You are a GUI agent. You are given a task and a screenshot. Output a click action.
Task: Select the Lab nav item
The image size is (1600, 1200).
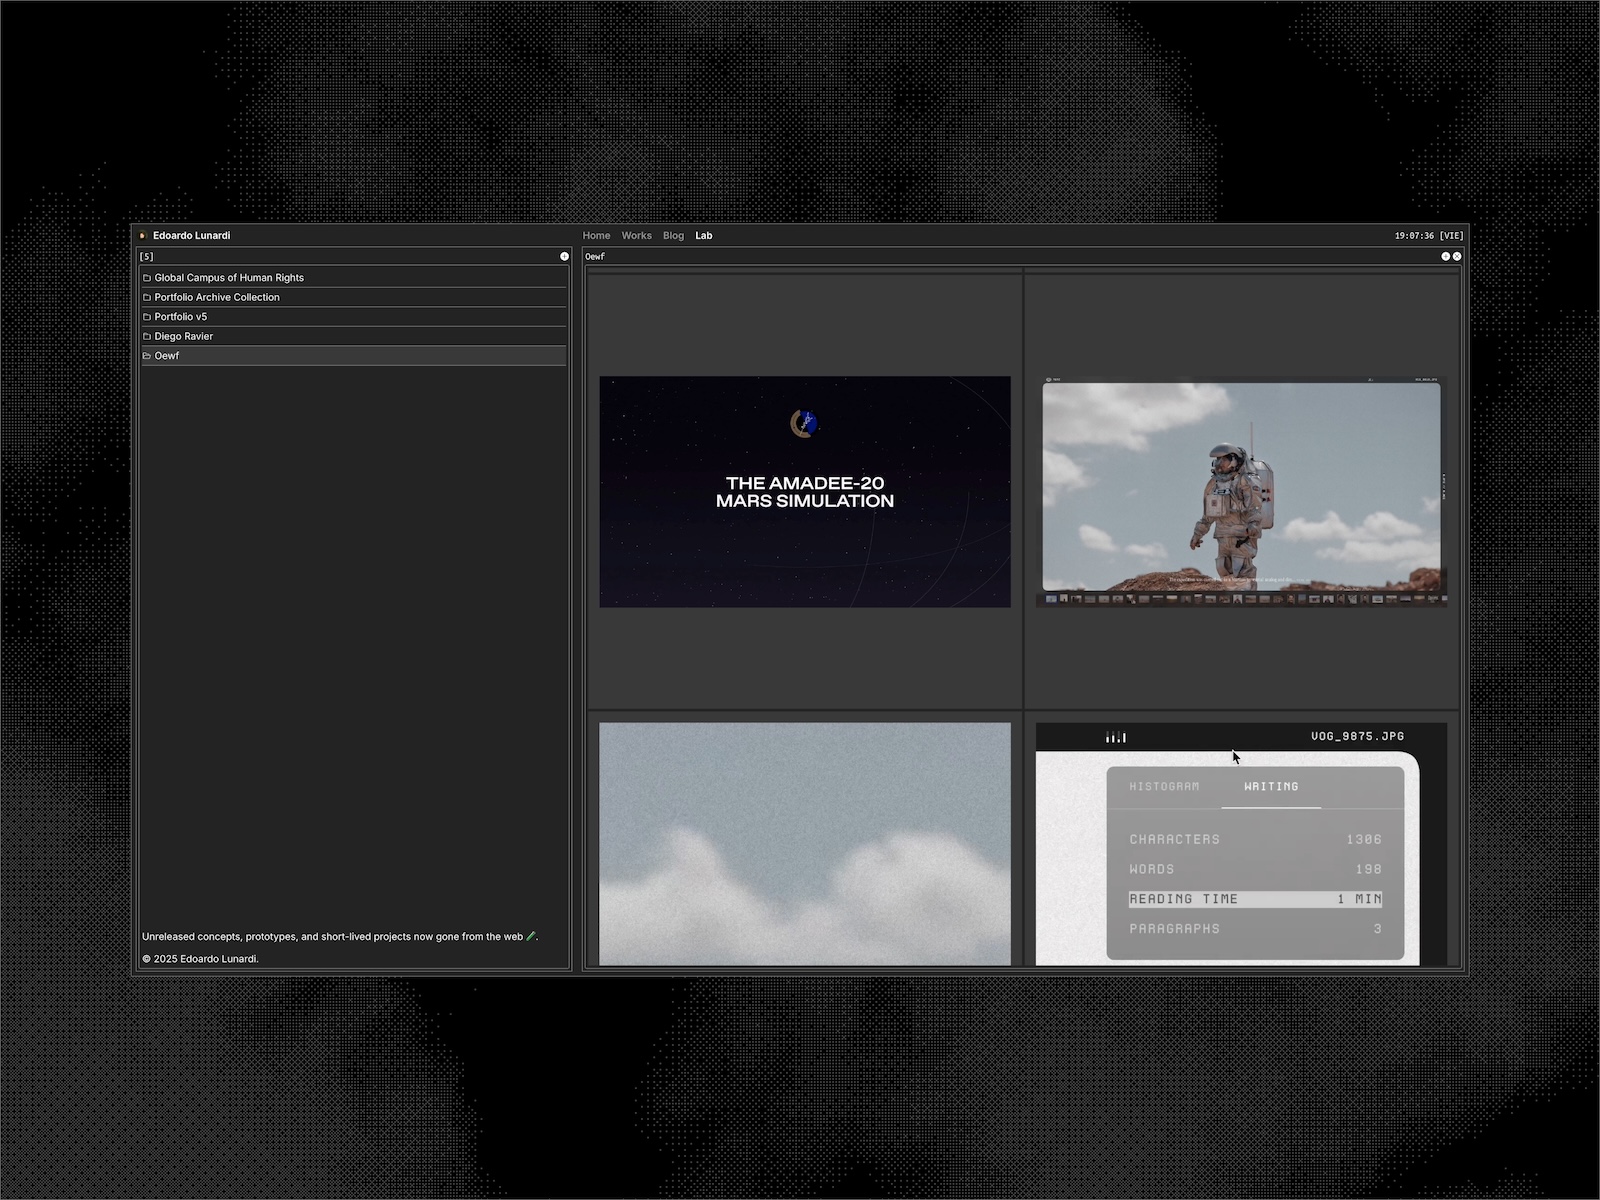(704, 236)
